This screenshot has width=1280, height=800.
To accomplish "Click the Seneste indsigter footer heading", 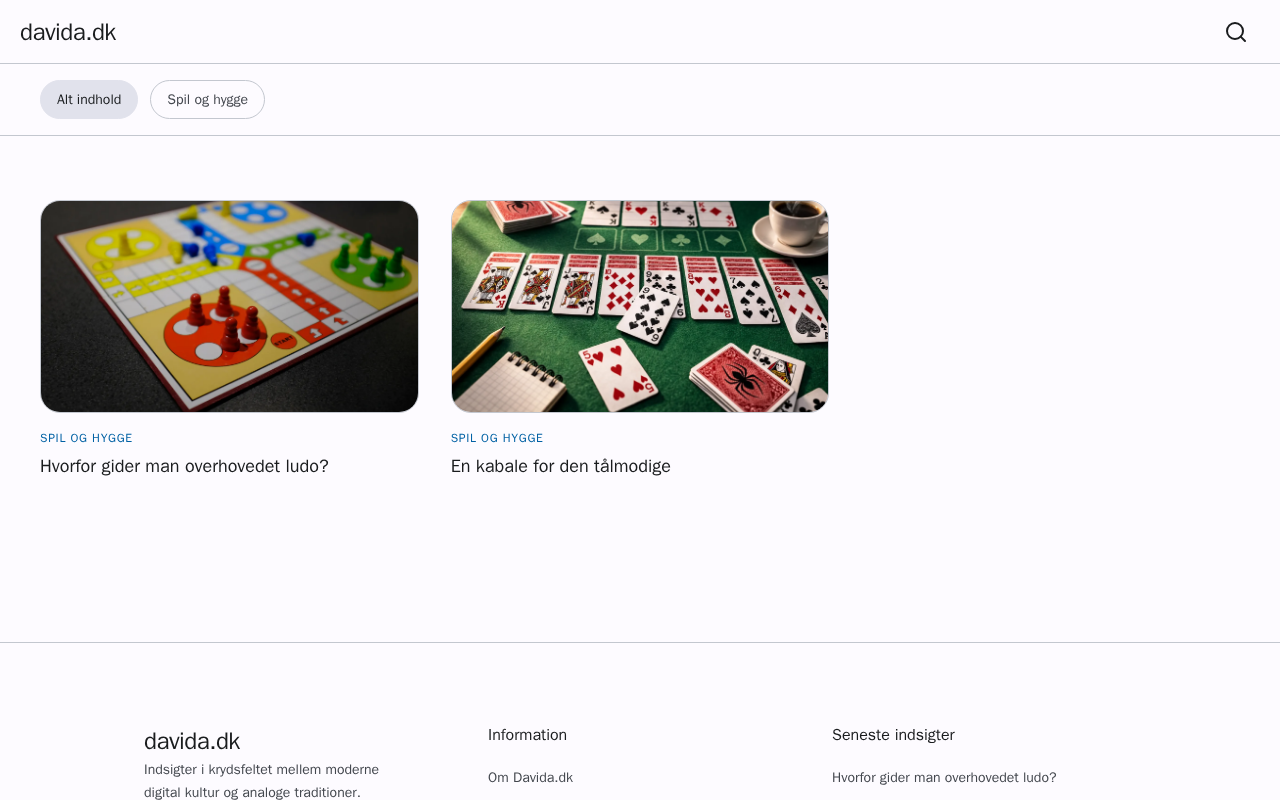I will point(893,735).
